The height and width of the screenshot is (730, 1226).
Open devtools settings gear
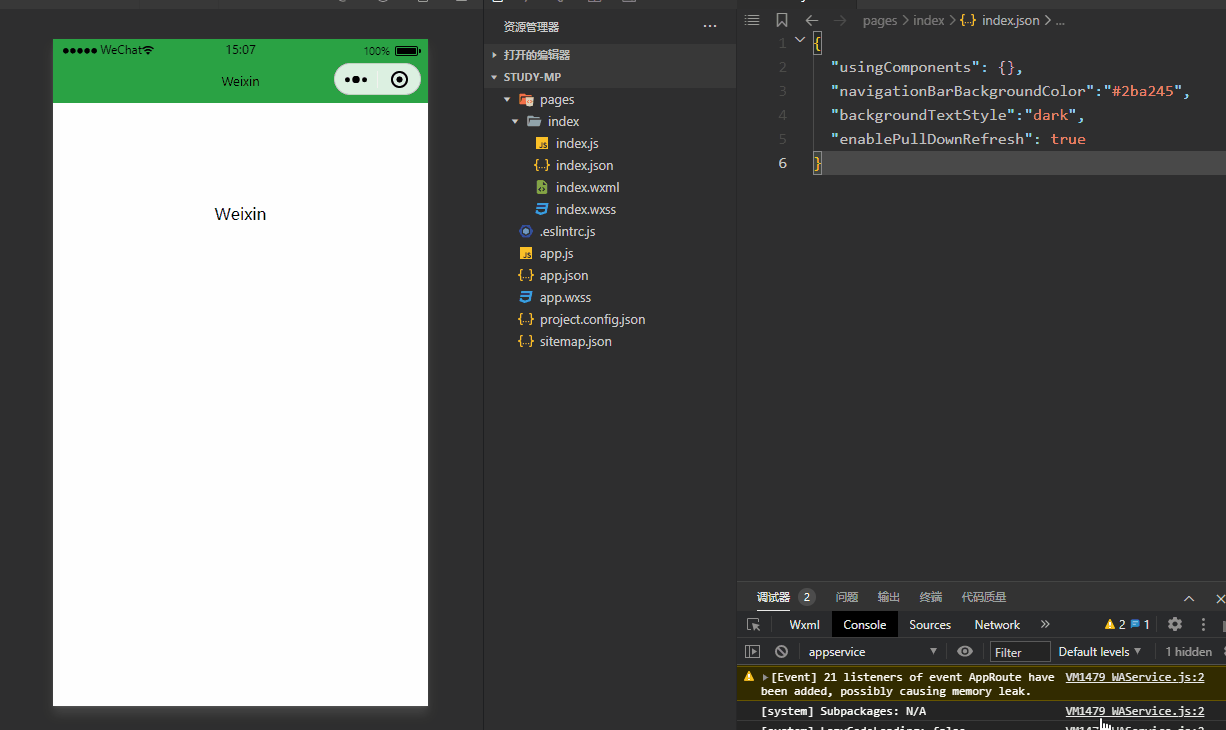tap(1175, 624)
